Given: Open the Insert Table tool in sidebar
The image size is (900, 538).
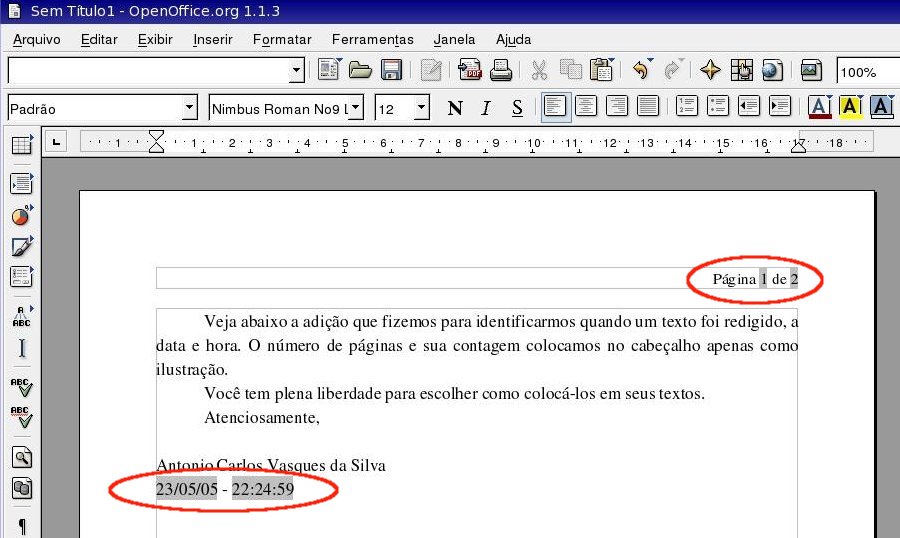Looking at the screenshot, I should (x=21, y=146).
